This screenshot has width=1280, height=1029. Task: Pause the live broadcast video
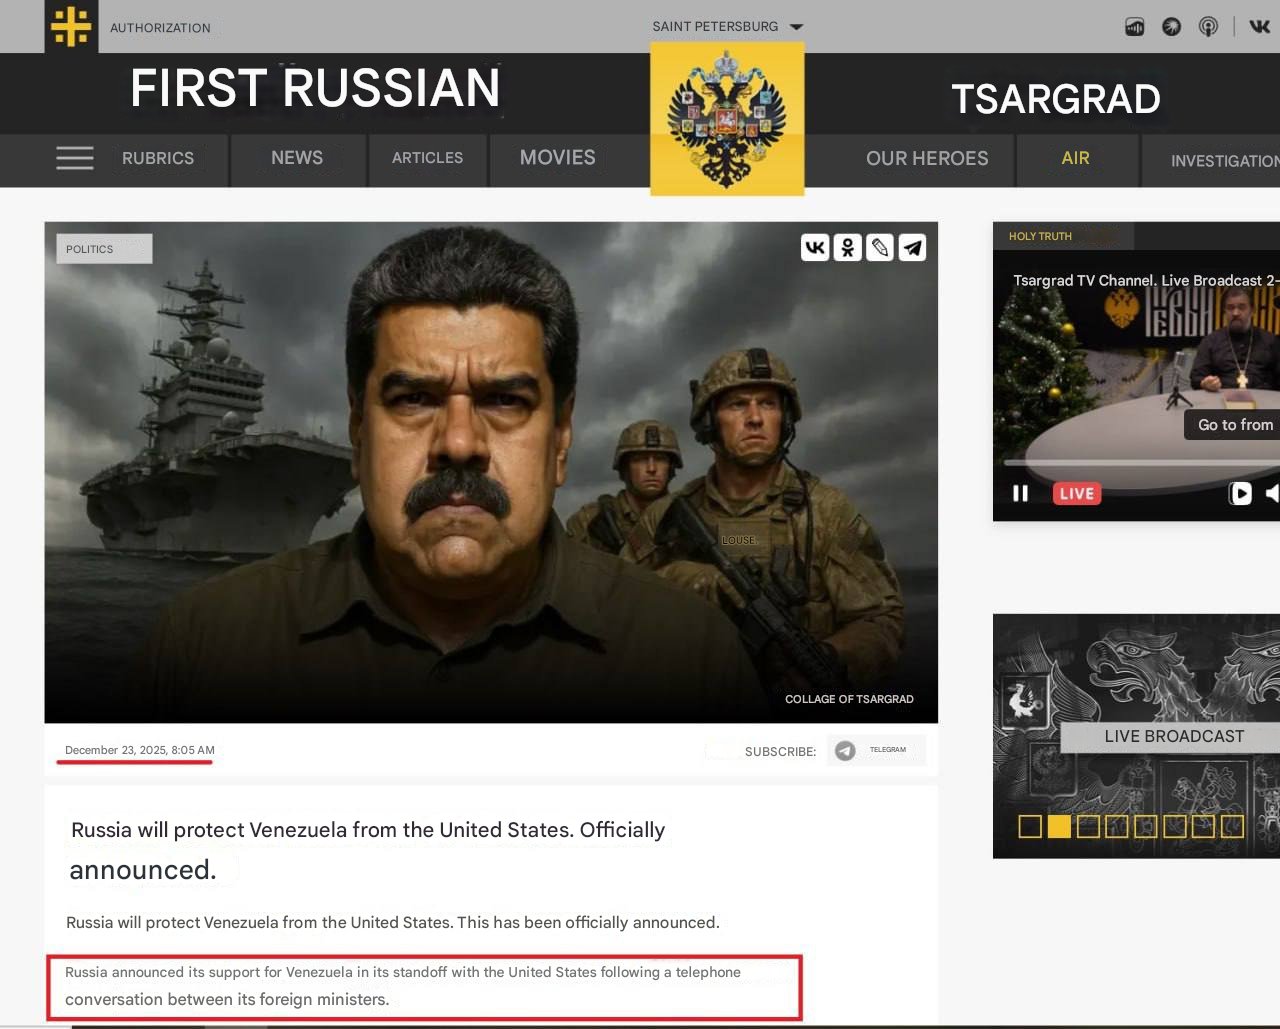point(1020,493)
